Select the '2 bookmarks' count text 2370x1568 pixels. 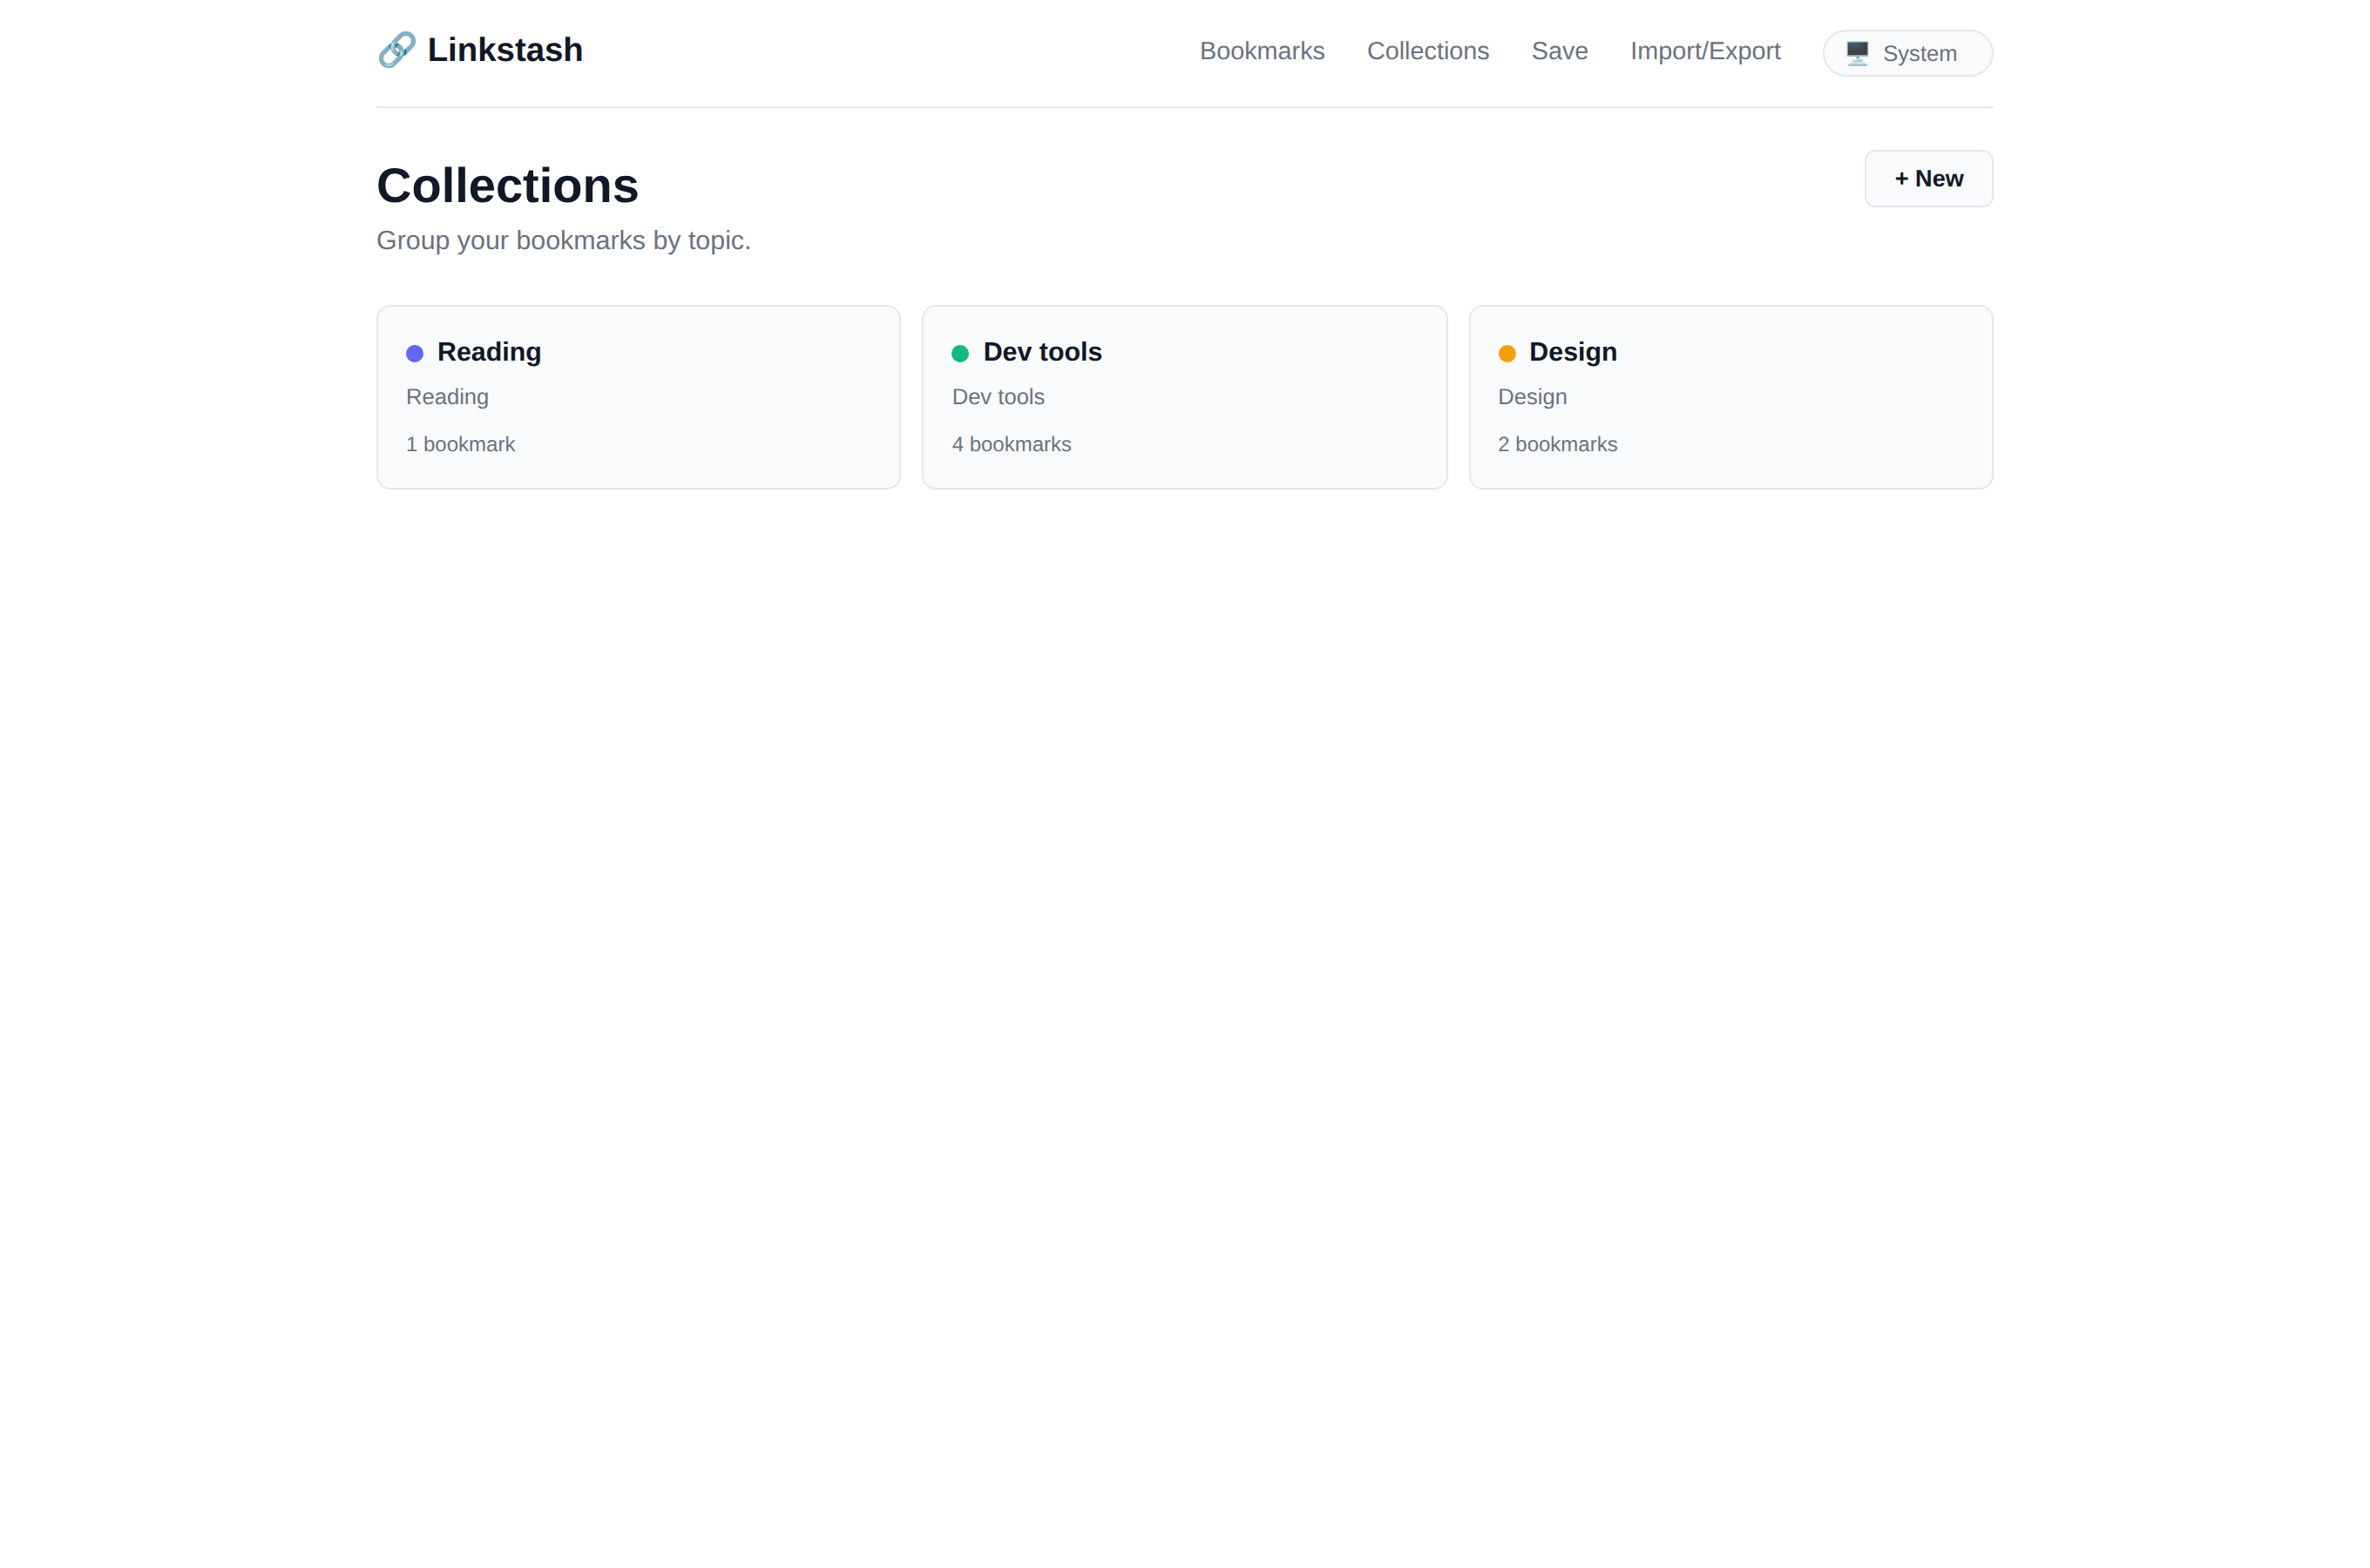(x=1557, y=444)
